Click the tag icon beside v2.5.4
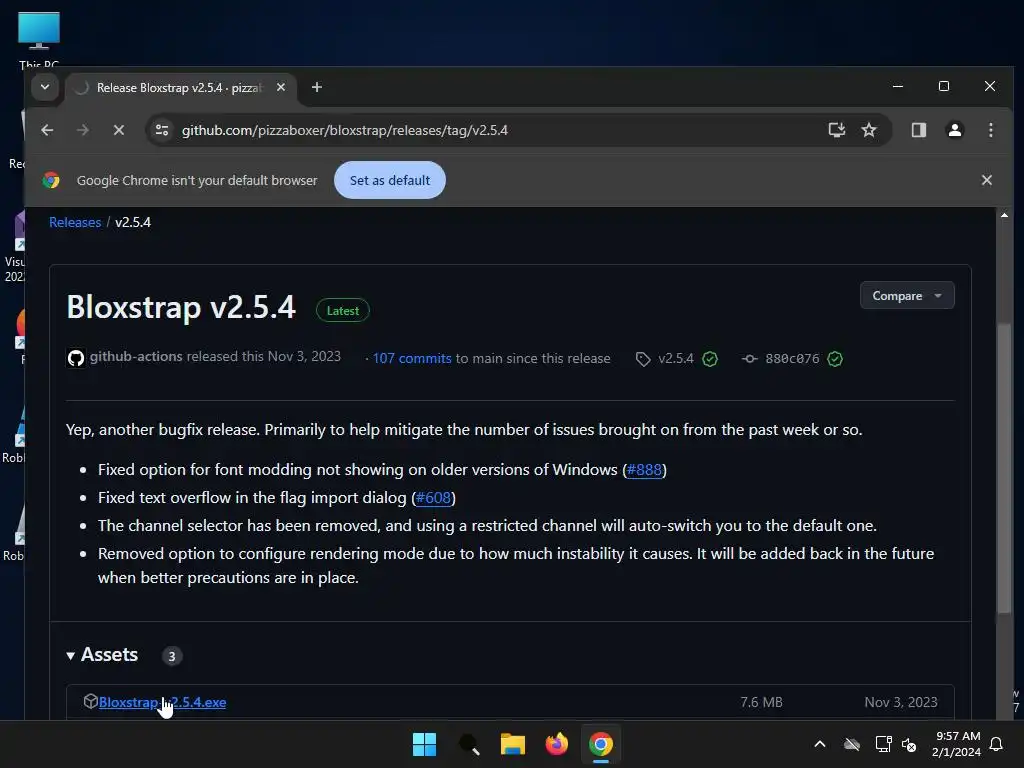The width and height of the screenshot is (1024, 768). (643, 359)
